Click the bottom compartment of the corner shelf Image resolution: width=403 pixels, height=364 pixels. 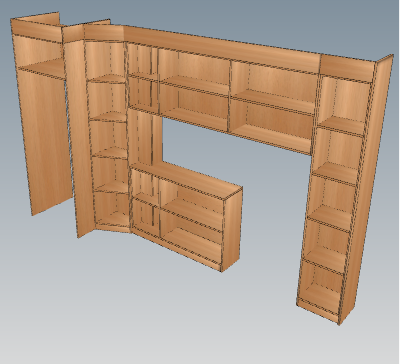pyautogui.click(x=113, y=209)
